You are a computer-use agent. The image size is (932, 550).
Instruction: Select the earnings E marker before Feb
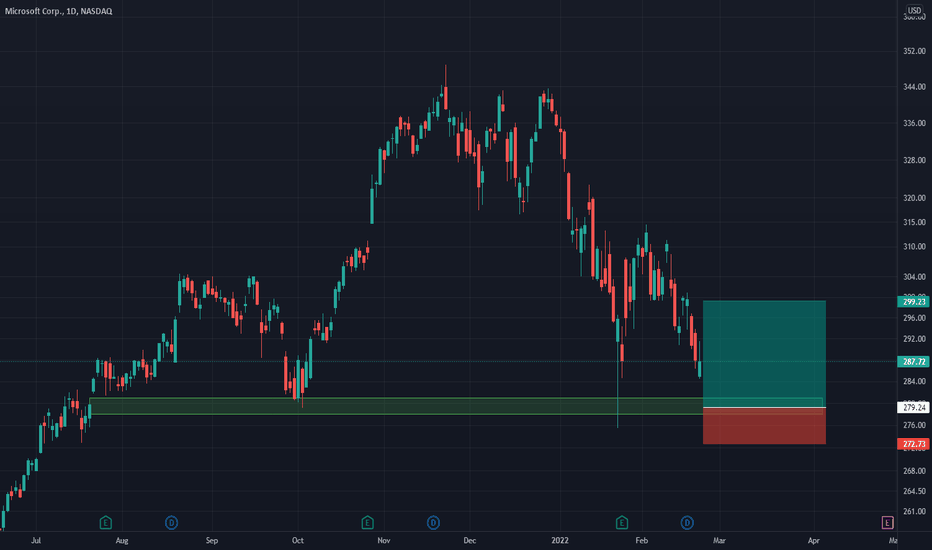[622, 523]
